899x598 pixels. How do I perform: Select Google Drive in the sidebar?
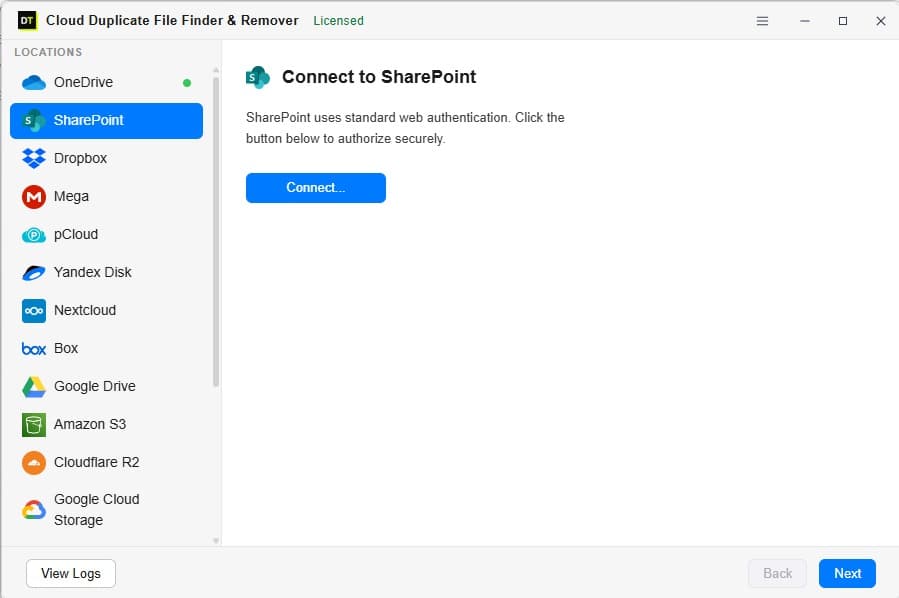coord(107,386)
